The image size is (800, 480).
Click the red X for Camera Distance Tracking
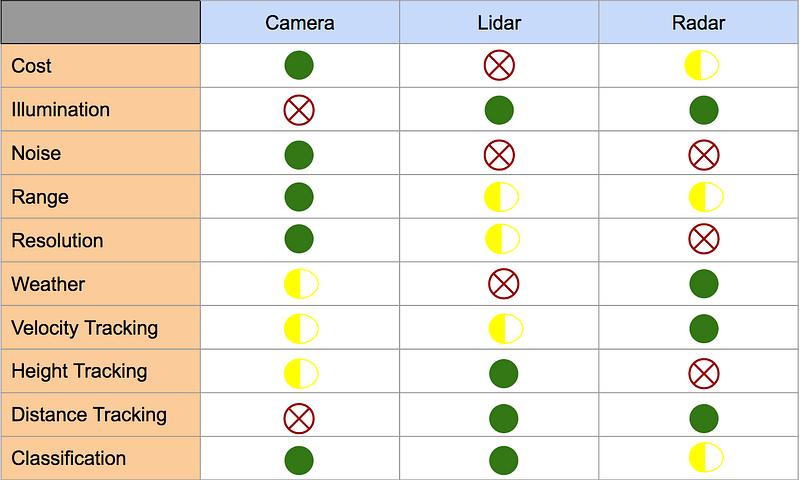coord(299,418)
